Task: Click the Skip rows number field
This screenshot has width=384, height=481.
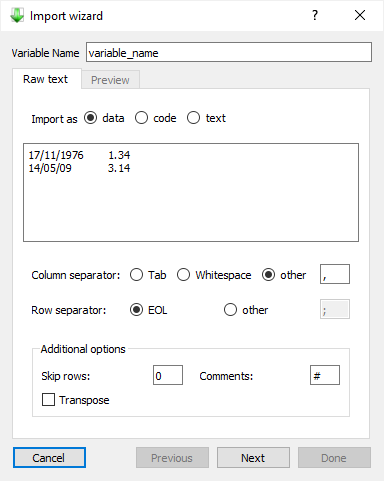Action: [168, 375]
